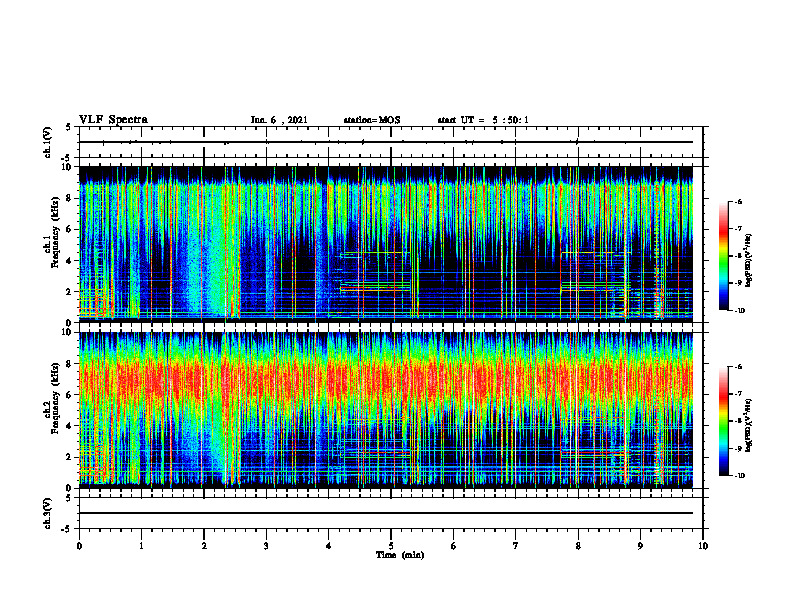Image resolution: width=792 pixels, height=612 pixels.
Task: Click the "-10" tick on ch.1 colorbar
Action: click(x=739, y=311)
